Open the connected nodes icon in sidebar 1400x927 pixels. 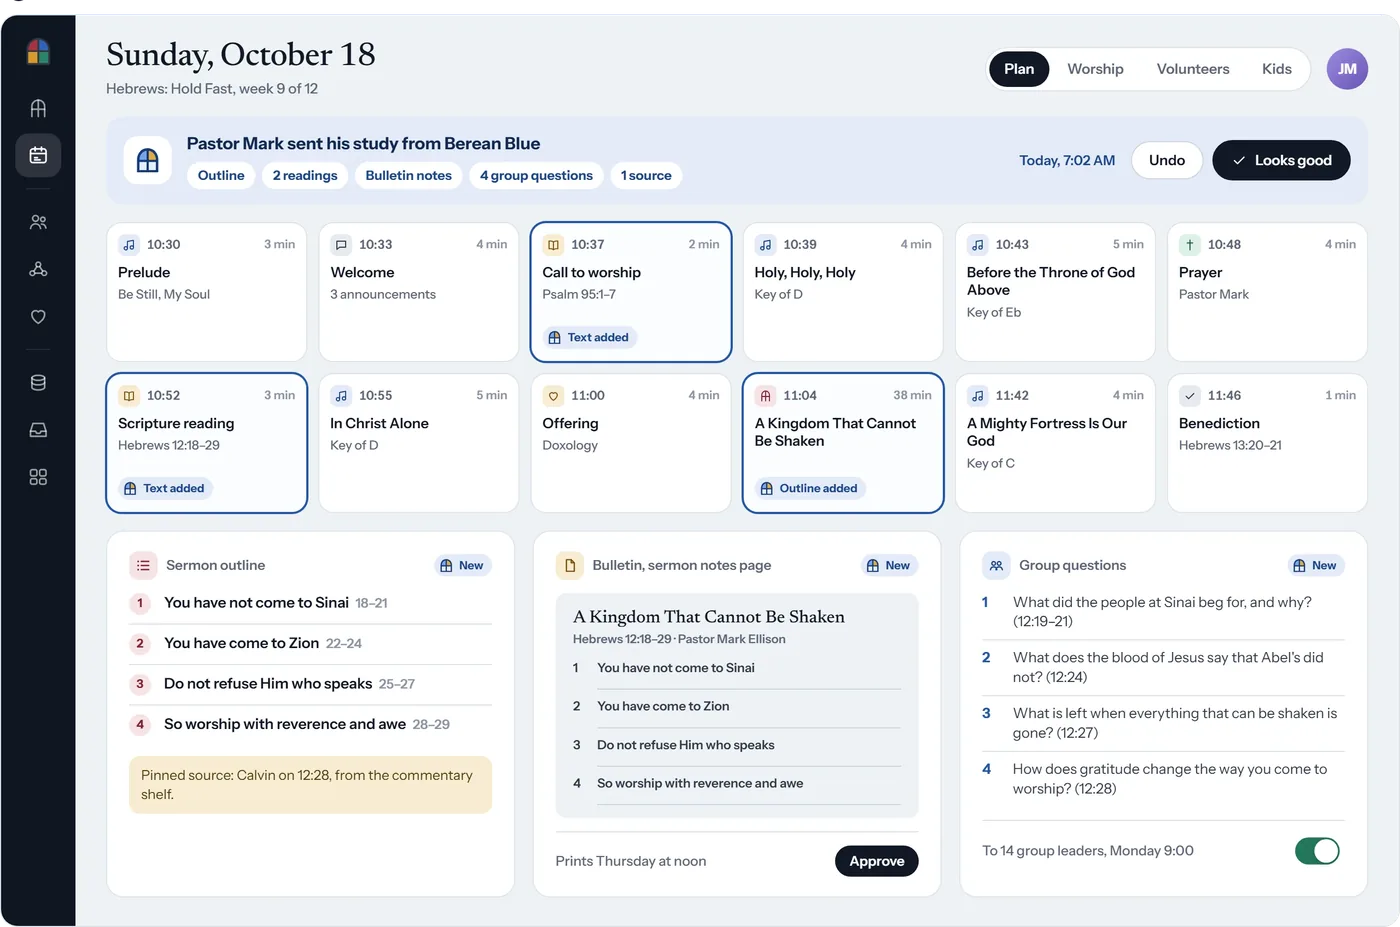(38, 269)
